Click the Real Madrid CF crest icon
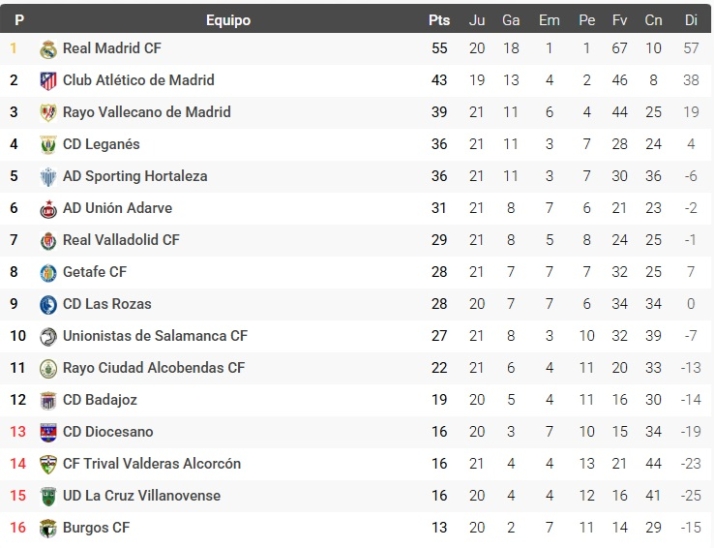Screen dimensions: 714x548 pyautogui.click(x=49, y=49)
